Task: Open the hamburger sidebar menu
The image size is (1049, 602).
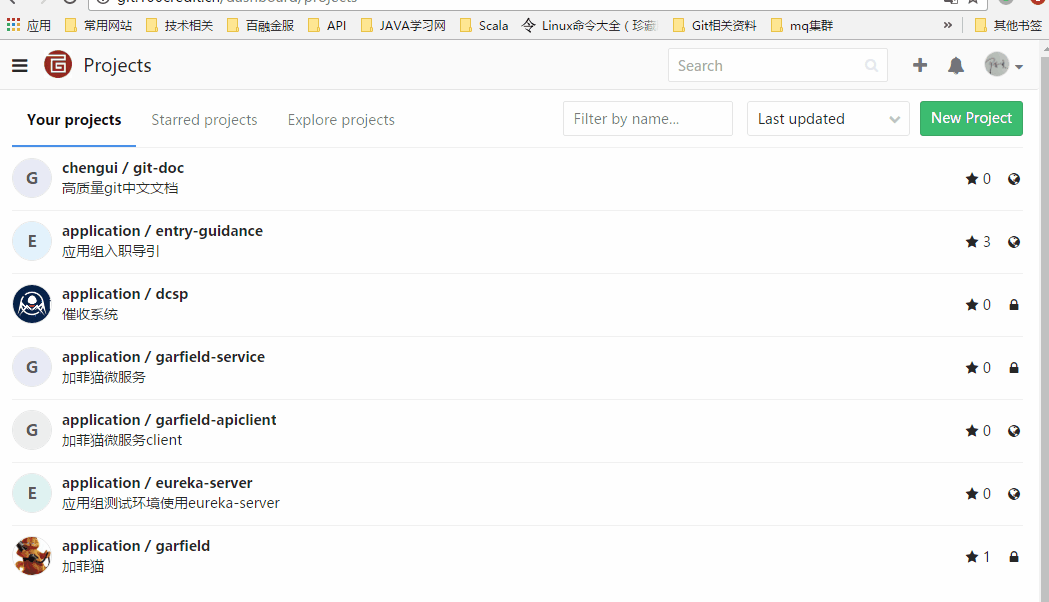Action: click(x=19, y=66)
